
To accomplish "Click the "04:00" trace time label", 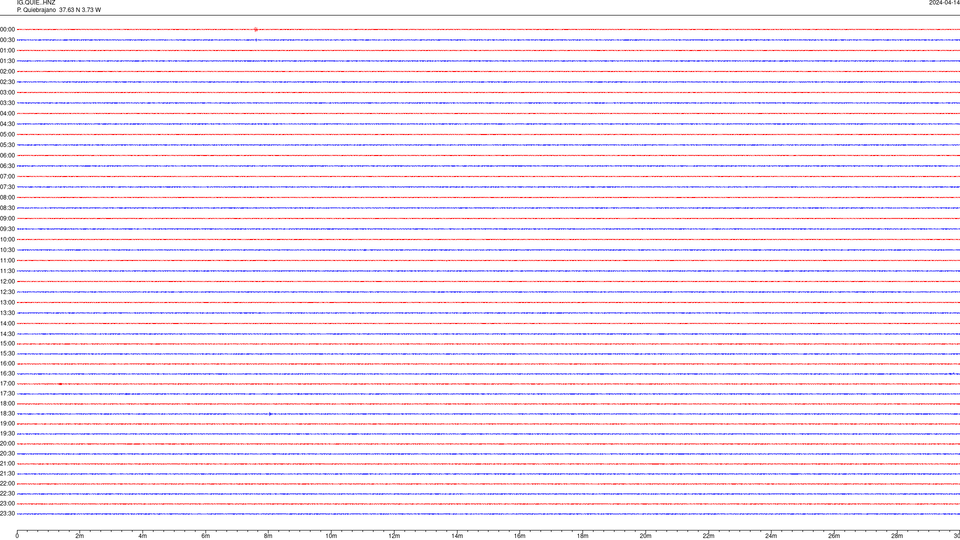I will pyautogui.click(x=7, y=113).
